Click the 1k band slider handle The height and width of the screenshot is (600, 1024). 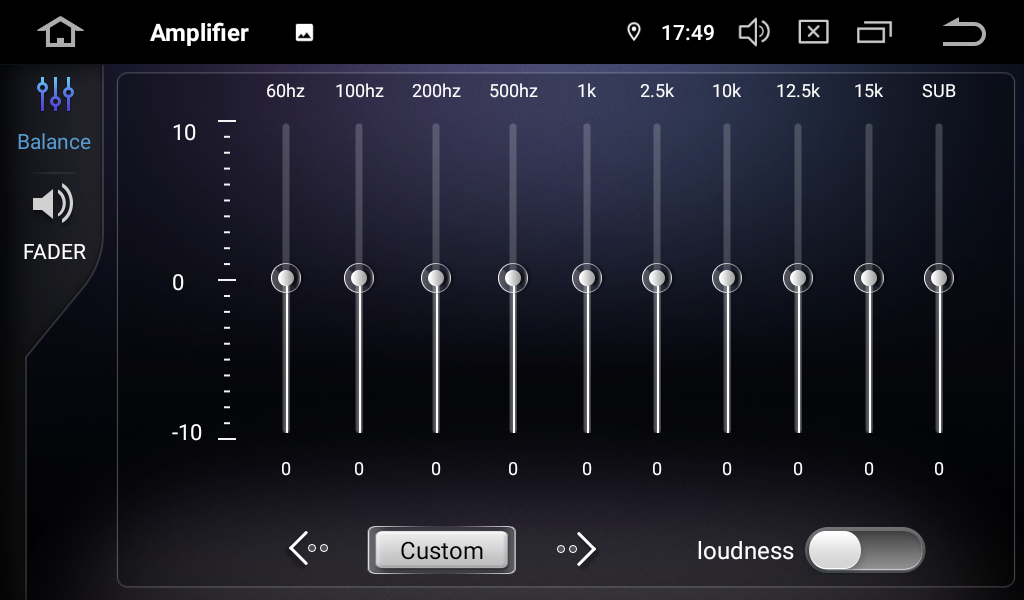click(x=587, y=278)
